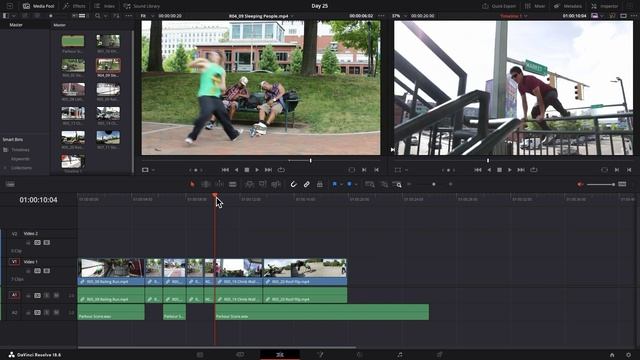The image size is (640, 360).
Task: Open Timeline View Options icon
Action: 10,184
